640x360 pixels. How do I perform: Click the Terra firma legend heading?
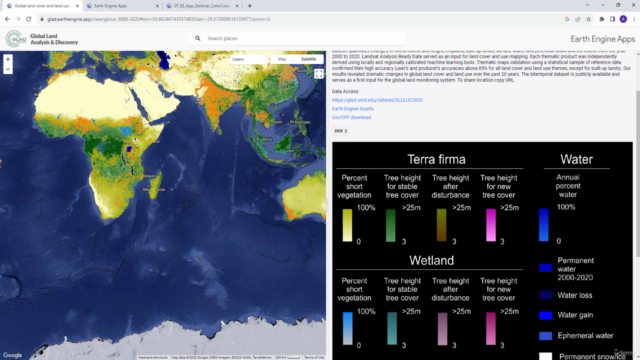436,159
